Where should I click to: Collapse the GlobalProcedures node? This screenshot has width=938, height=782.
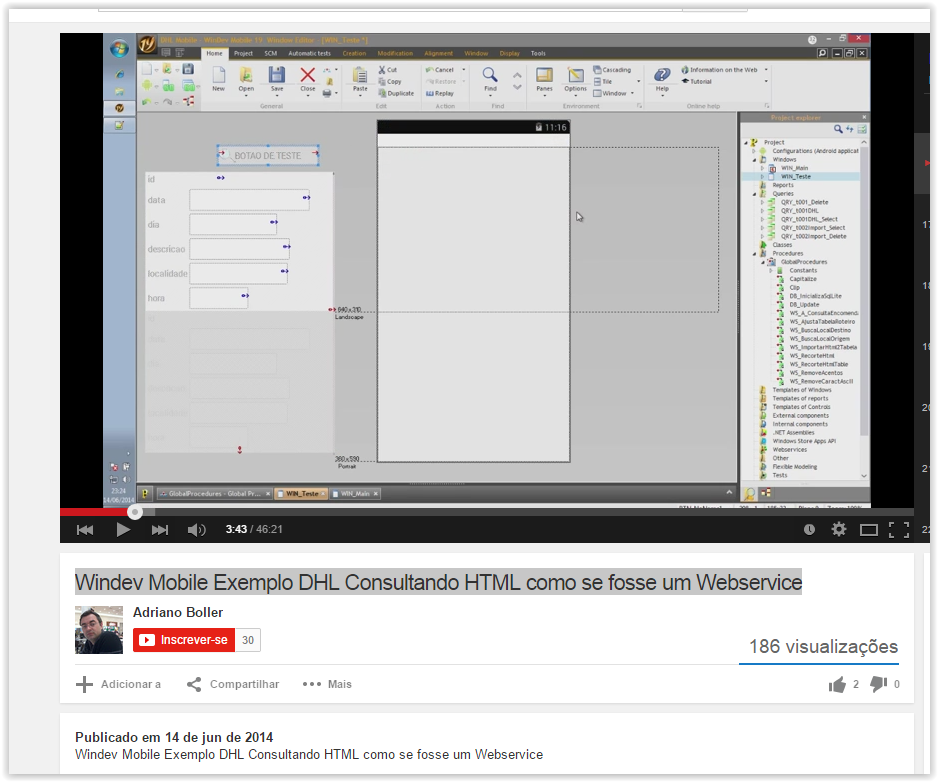point(763,262)
